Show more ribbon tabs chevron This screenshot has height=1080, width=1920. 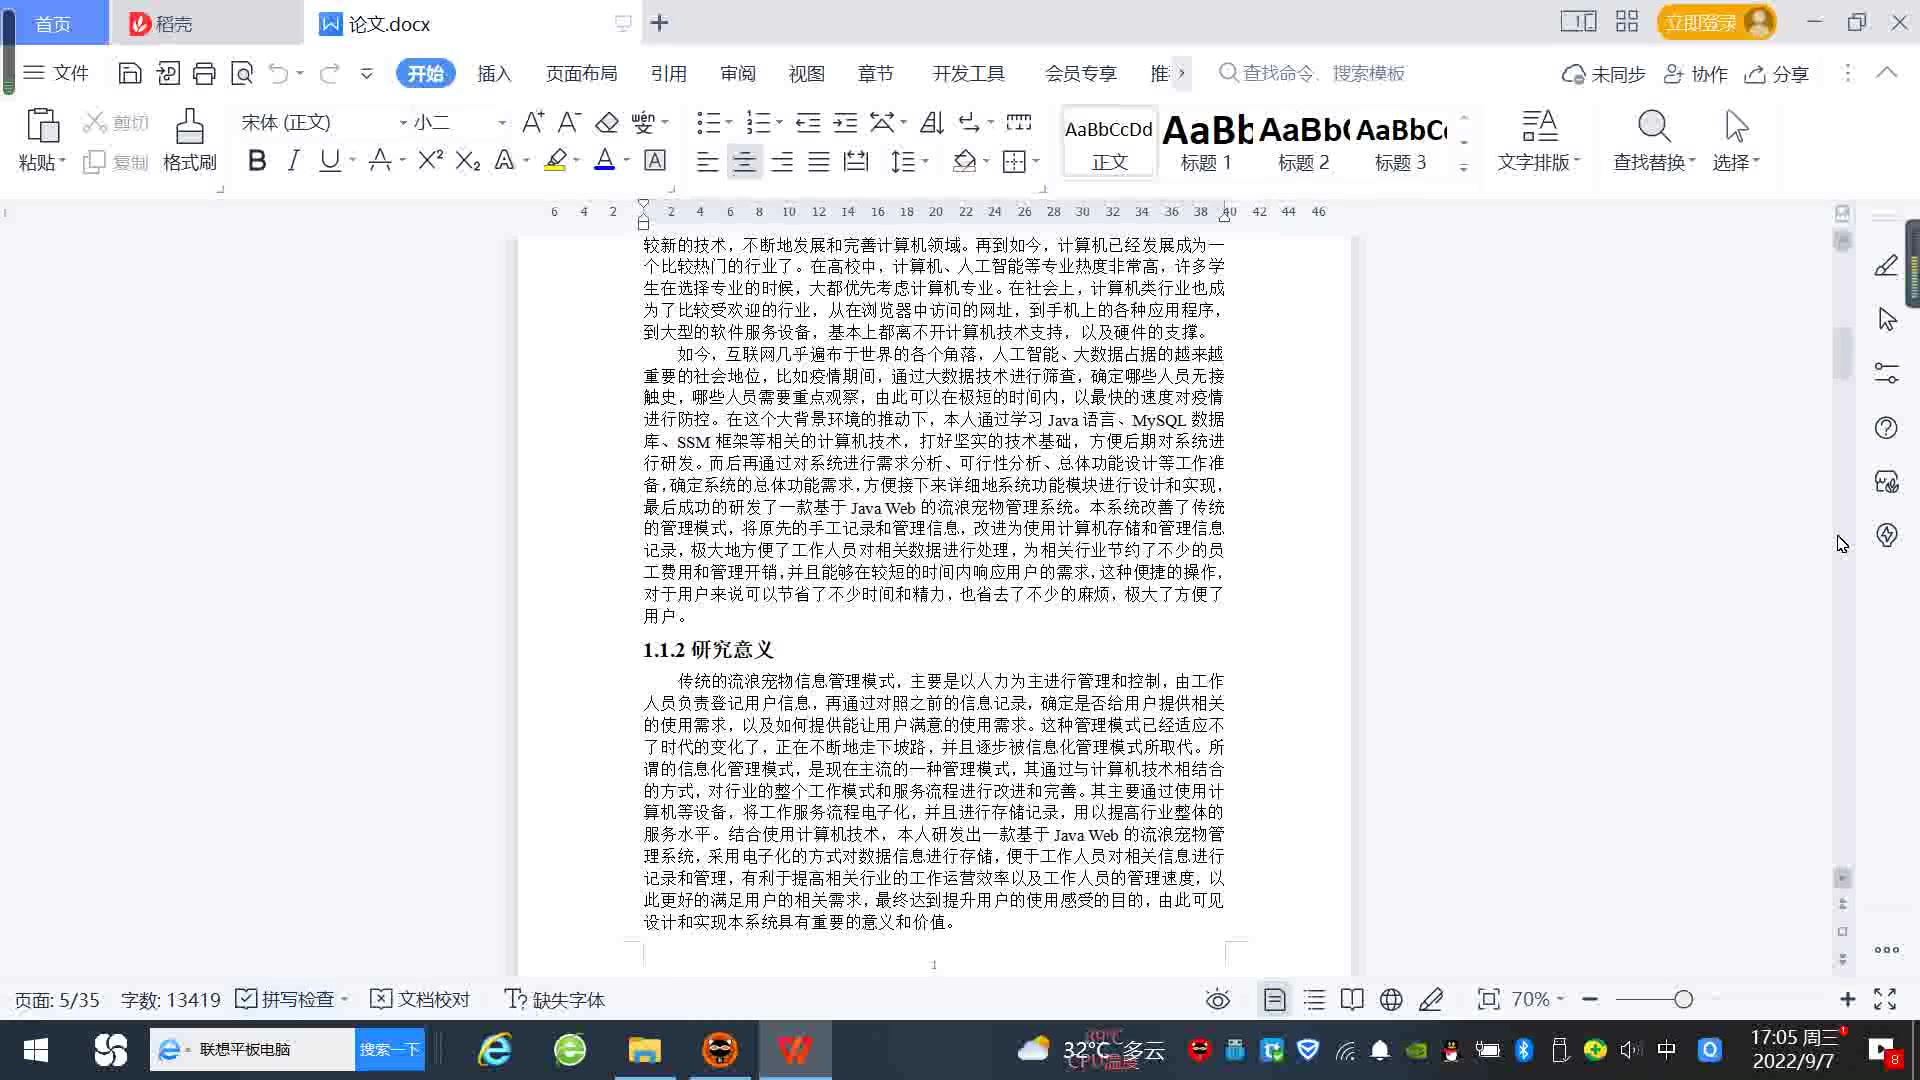[x=1182, y=73]
